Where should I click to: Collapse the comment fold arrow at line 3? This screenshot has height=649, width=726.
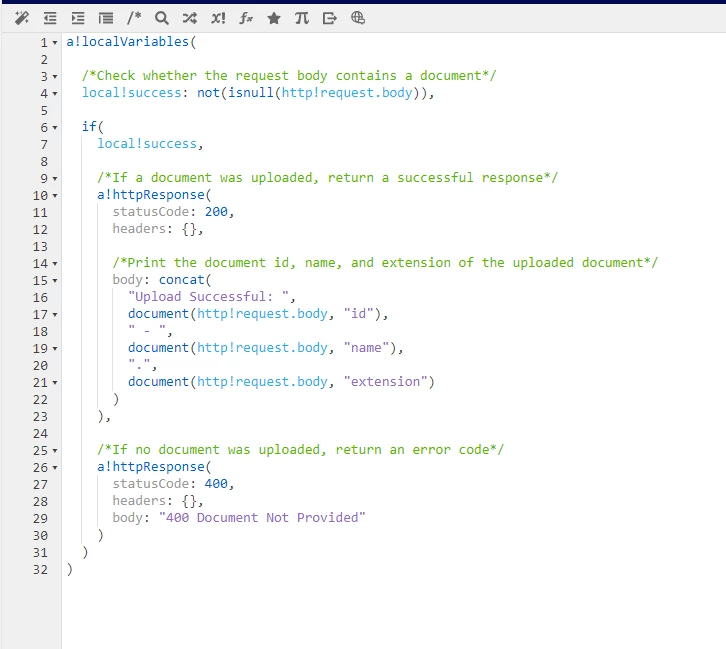pyautogui.click(x=55, y=76)
